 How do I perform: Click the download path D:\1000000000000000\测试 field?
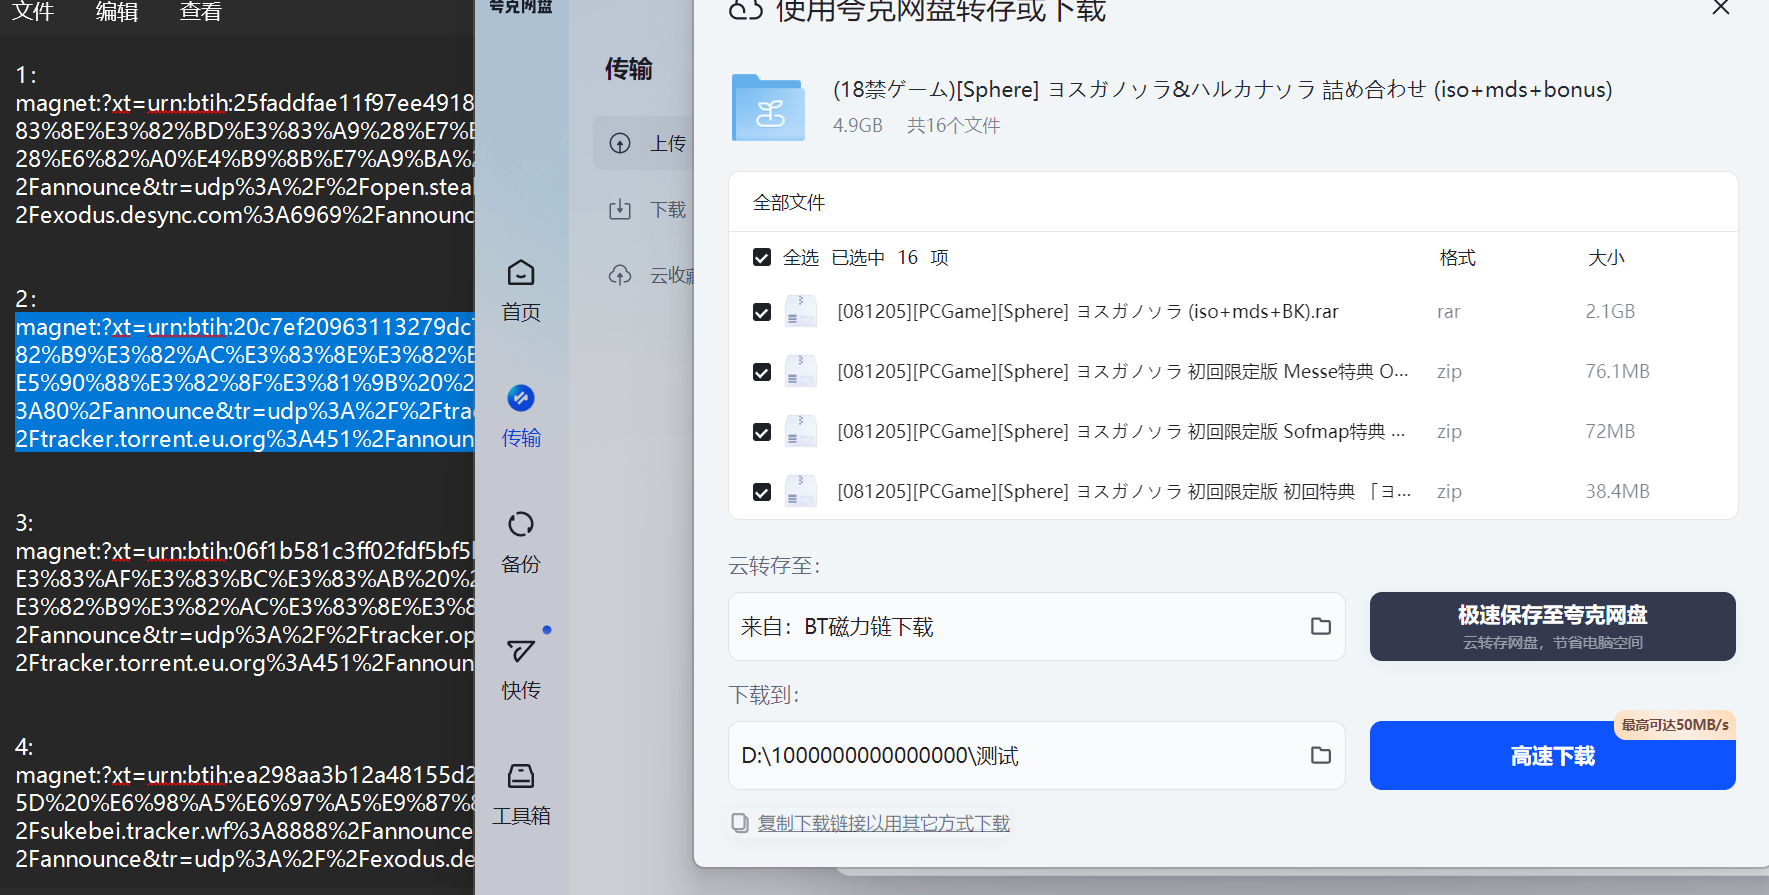pos(1010,755)
